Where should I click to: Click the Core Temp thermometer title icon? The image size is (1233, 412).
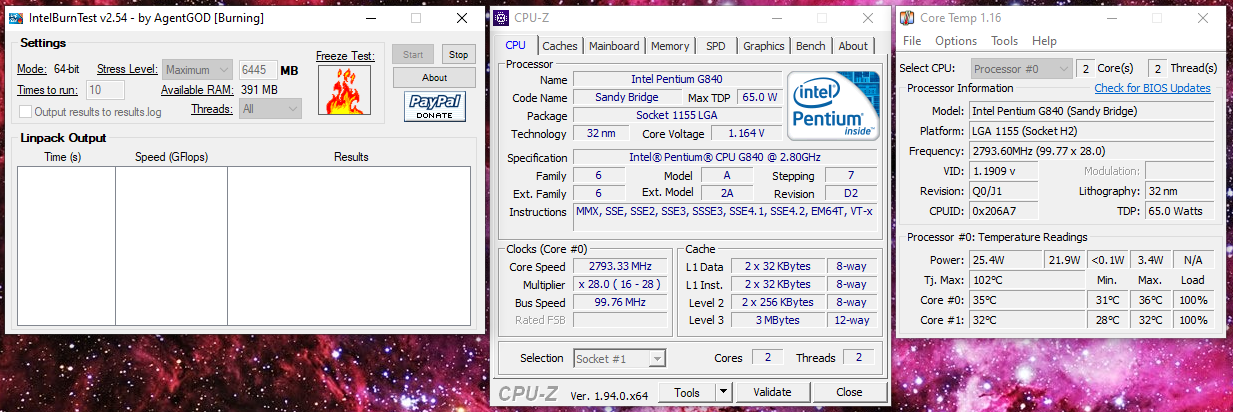[x=907, y=18]
